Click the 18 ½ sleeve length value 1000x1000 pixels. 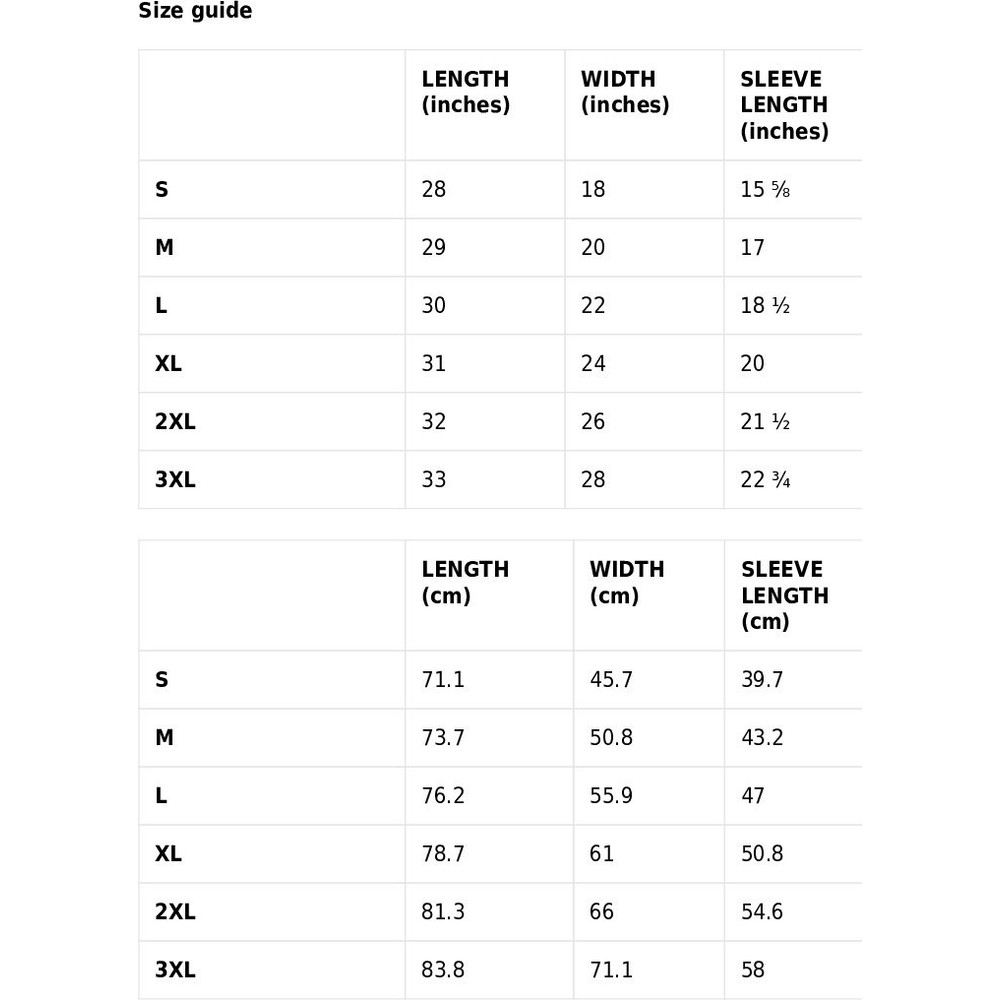[765, 306]
